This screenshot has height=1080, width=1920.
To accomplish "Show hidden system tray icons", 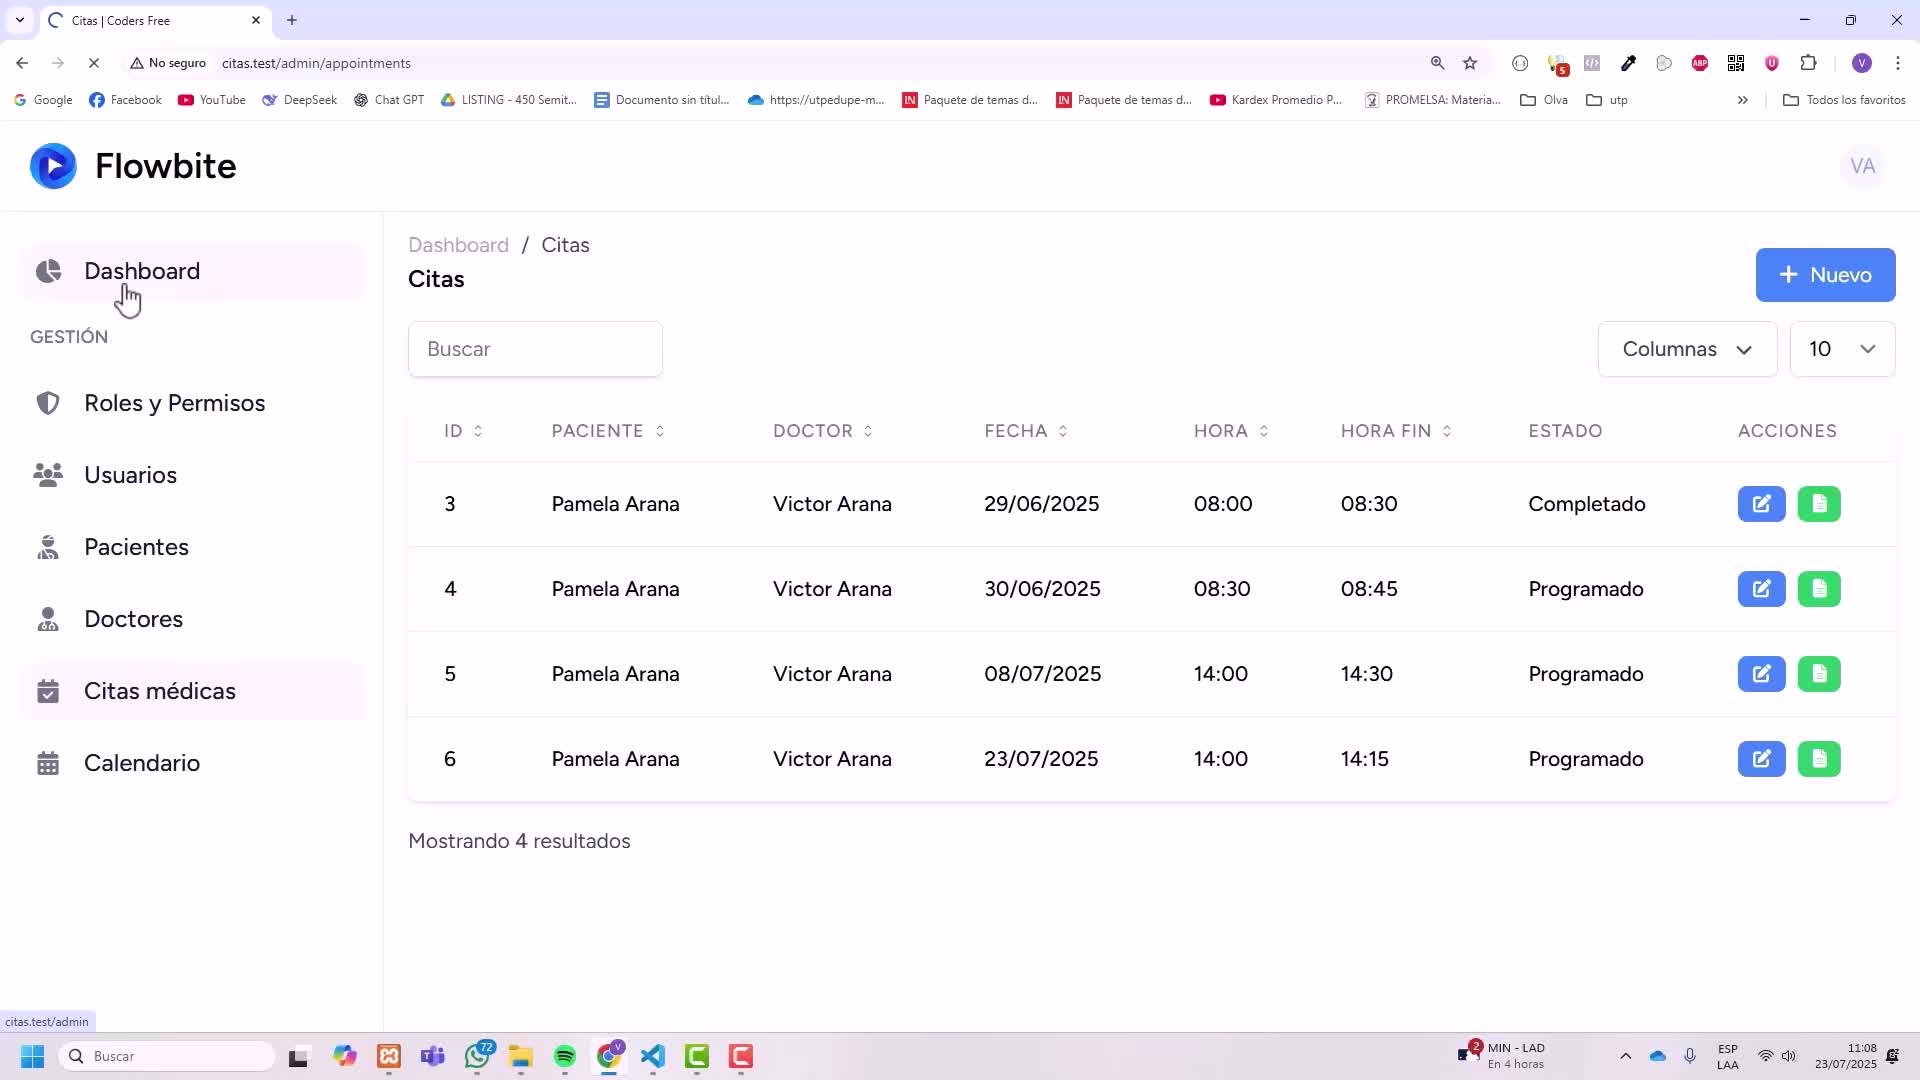I will click(1625, 1056).
